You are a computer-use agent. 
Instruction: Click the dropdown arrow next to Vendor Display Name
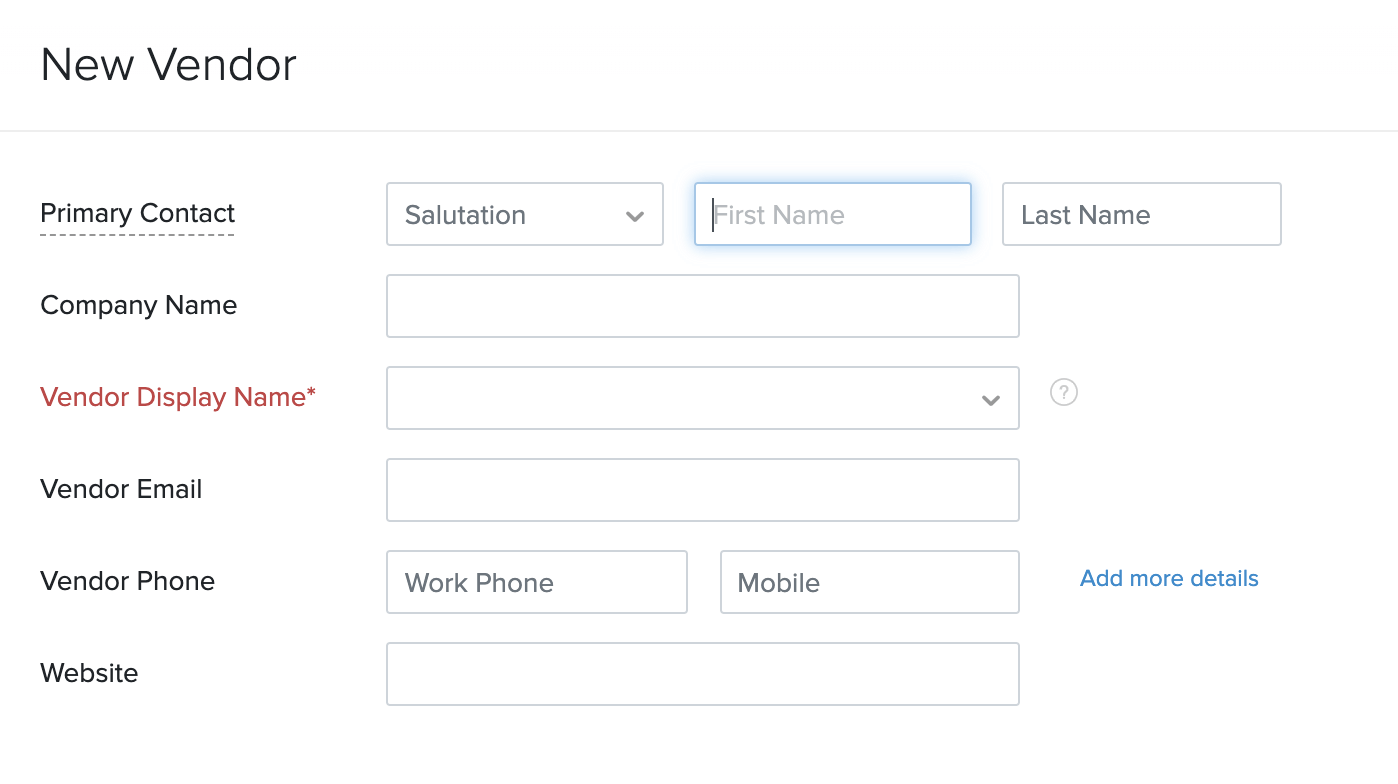pyautogui.click(x=990, y=398)
